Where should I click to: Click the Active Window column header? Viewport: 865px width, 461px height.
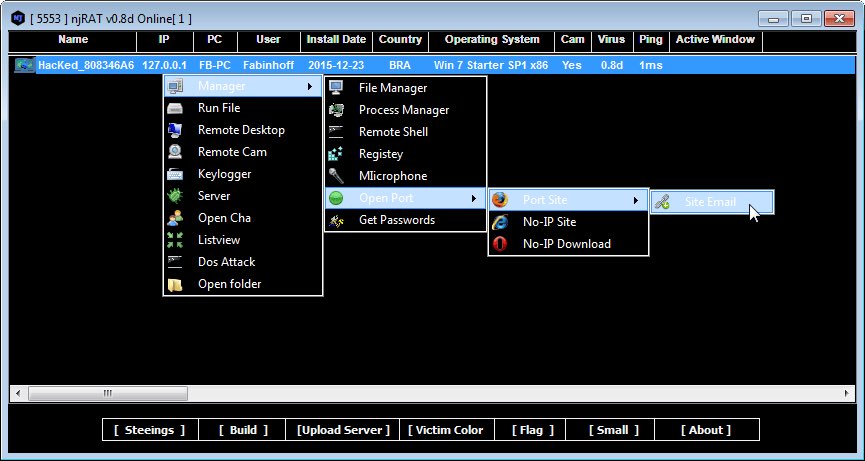click(x=716, y=40)
